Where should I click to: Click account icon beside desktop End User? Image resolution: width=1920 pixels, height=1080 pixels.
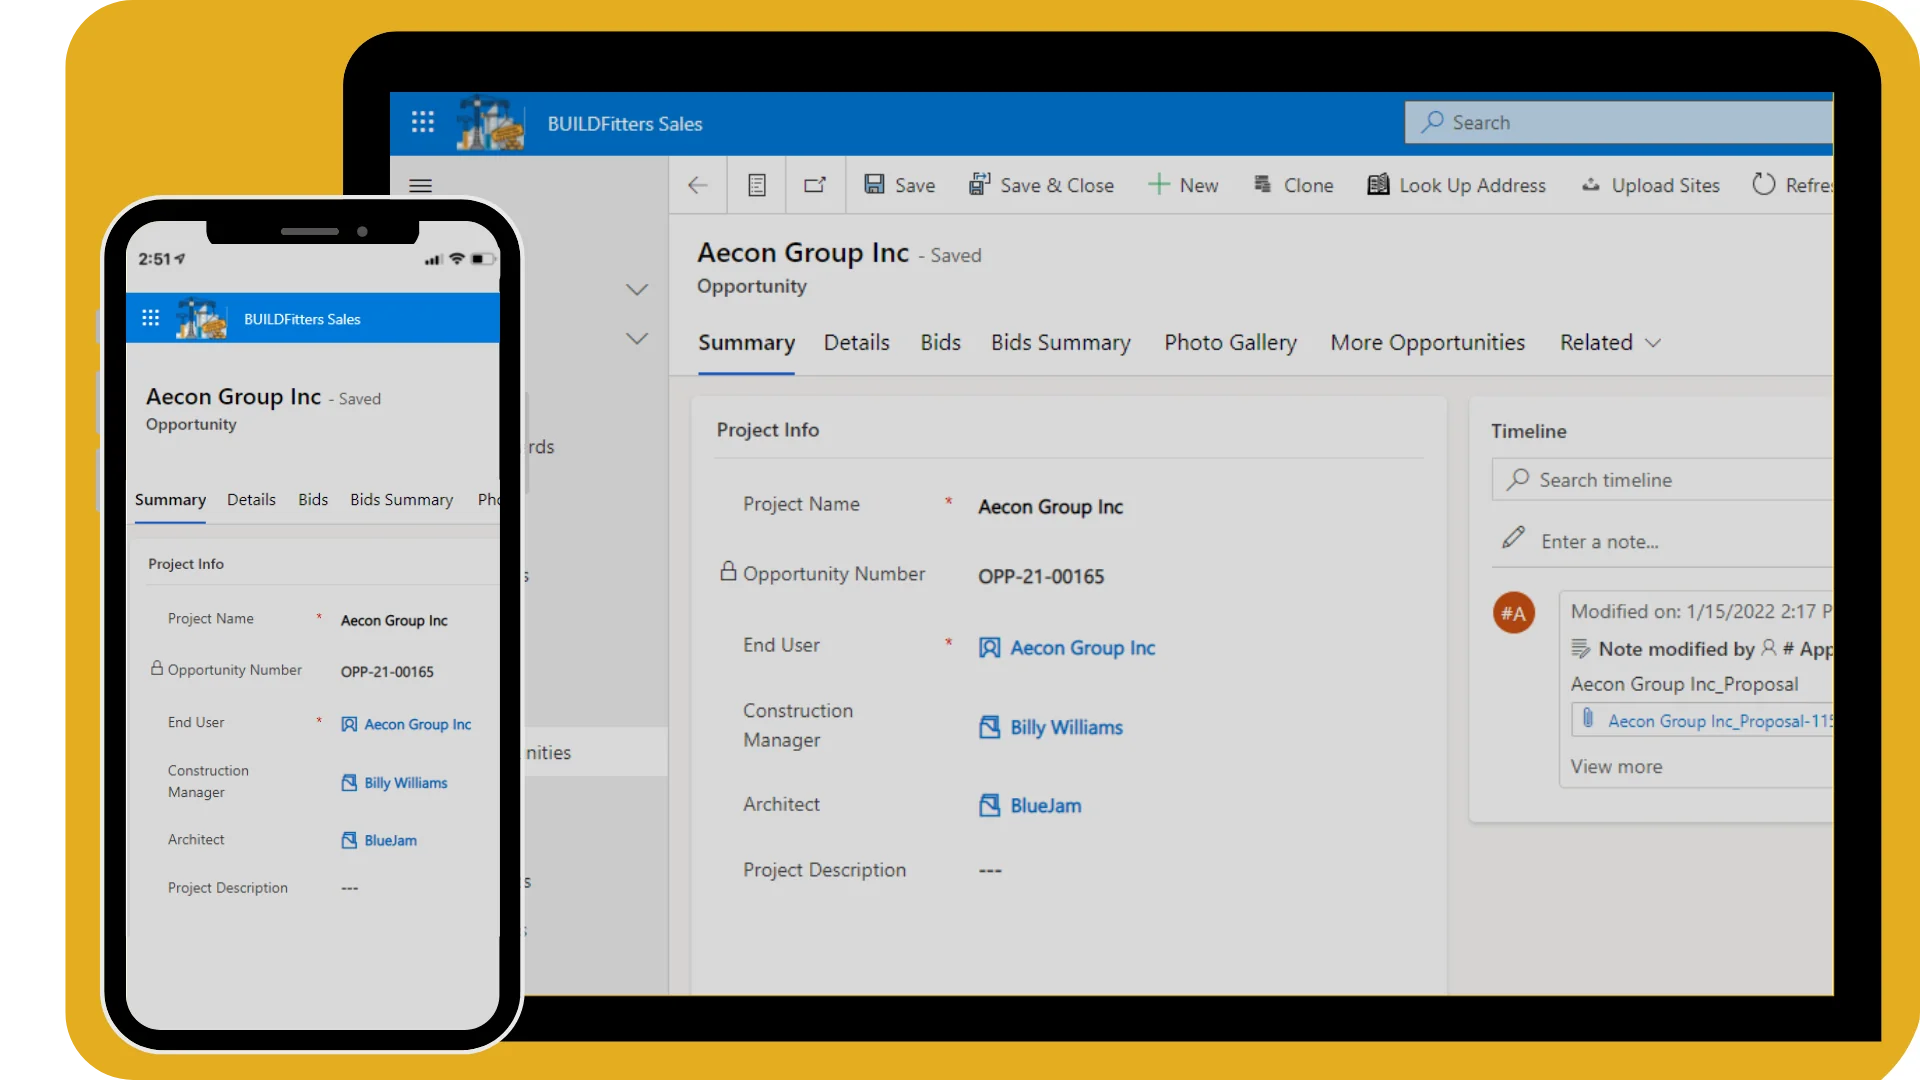989,648
